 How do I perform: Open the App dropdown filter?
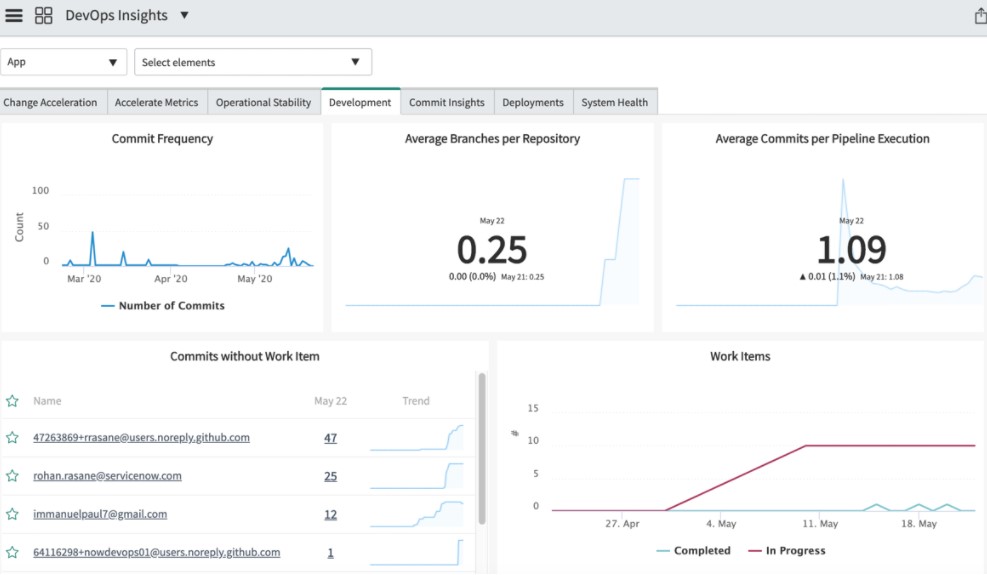coord(63,62)
